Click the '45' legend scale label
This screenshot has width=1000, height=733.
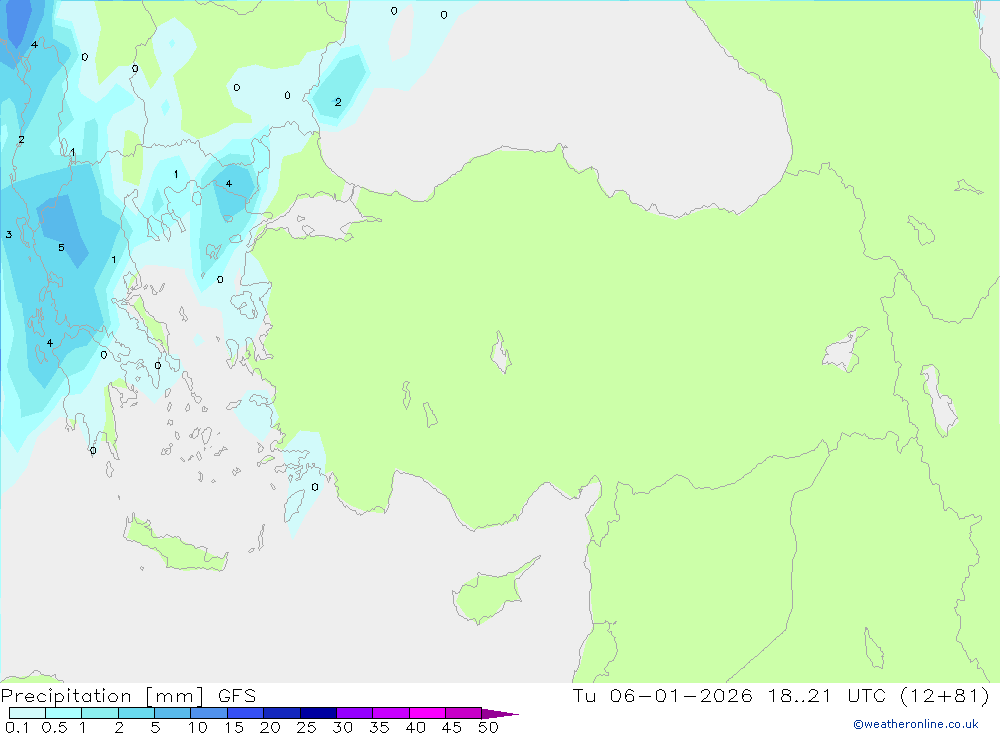pyautogui.click(x=452, y=727)
